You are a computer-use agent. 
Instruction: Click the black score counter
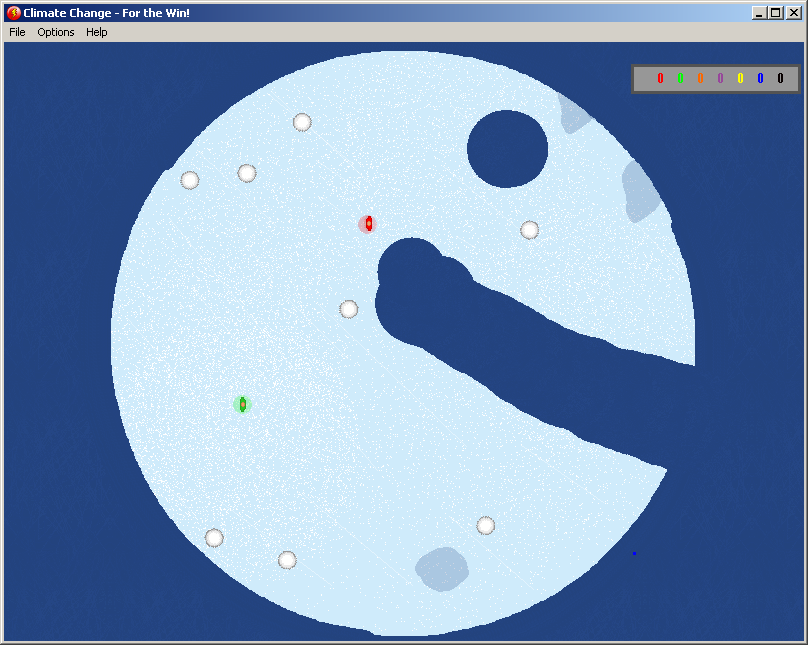[780, 78]
